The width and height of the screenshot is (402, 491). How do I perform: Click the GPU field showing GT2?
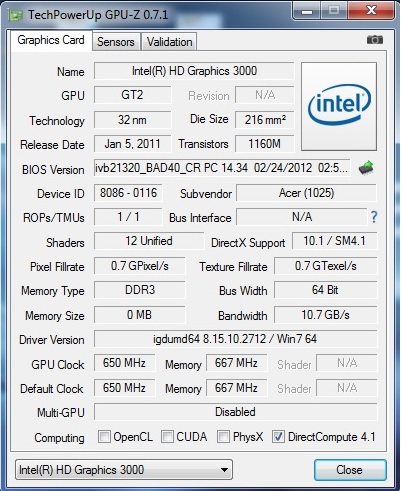(x=132, y=95)
